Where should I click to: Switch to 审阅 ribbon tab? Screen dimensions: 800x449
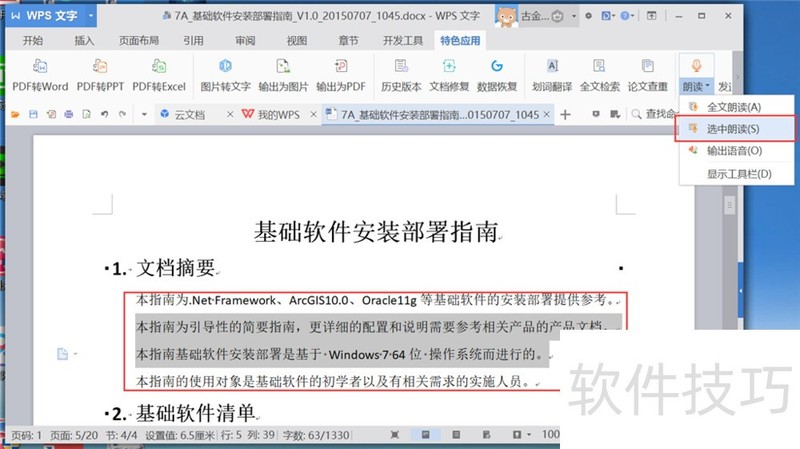(x=245, y=40)
